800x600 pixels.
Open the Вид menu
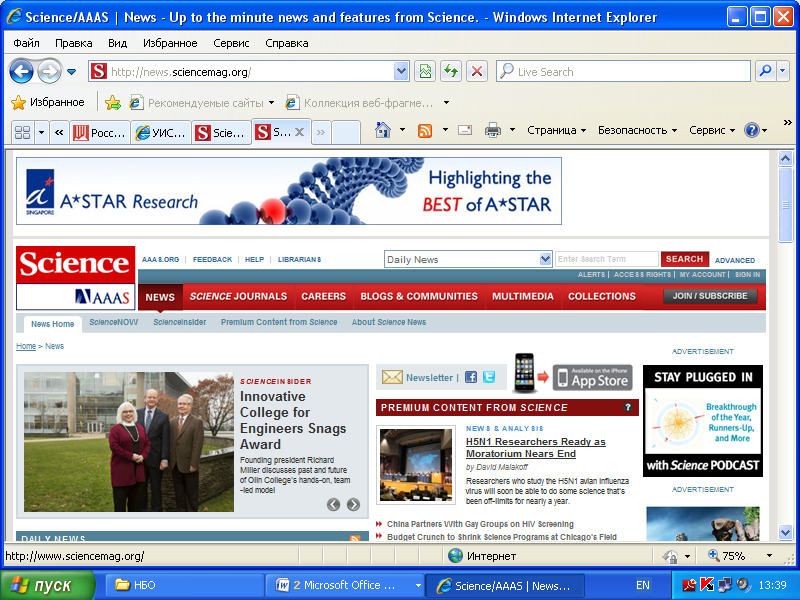[x=117, y=43]
